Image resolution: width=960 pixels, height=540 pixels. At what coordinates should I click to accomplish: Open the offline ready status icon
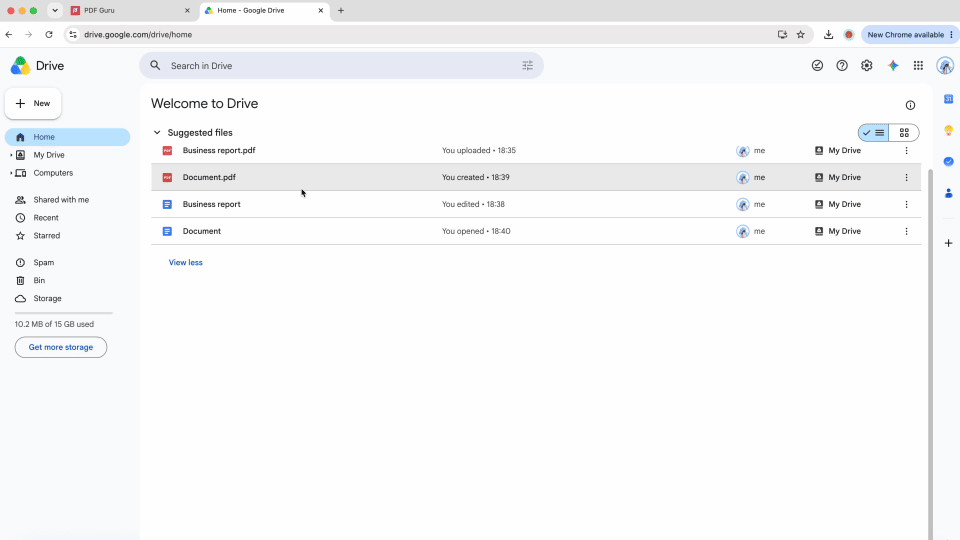[x=817, y=66]
